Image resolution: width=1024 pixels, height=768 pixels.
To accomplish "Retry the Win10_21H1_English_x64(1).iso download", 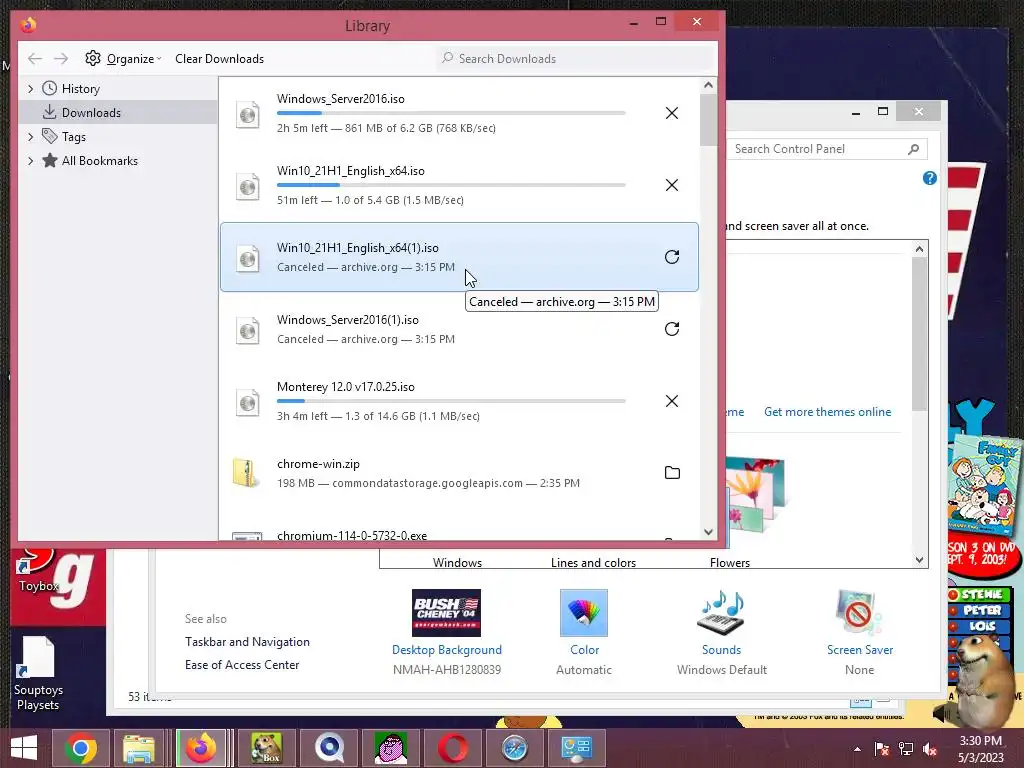I will (671, 257).
